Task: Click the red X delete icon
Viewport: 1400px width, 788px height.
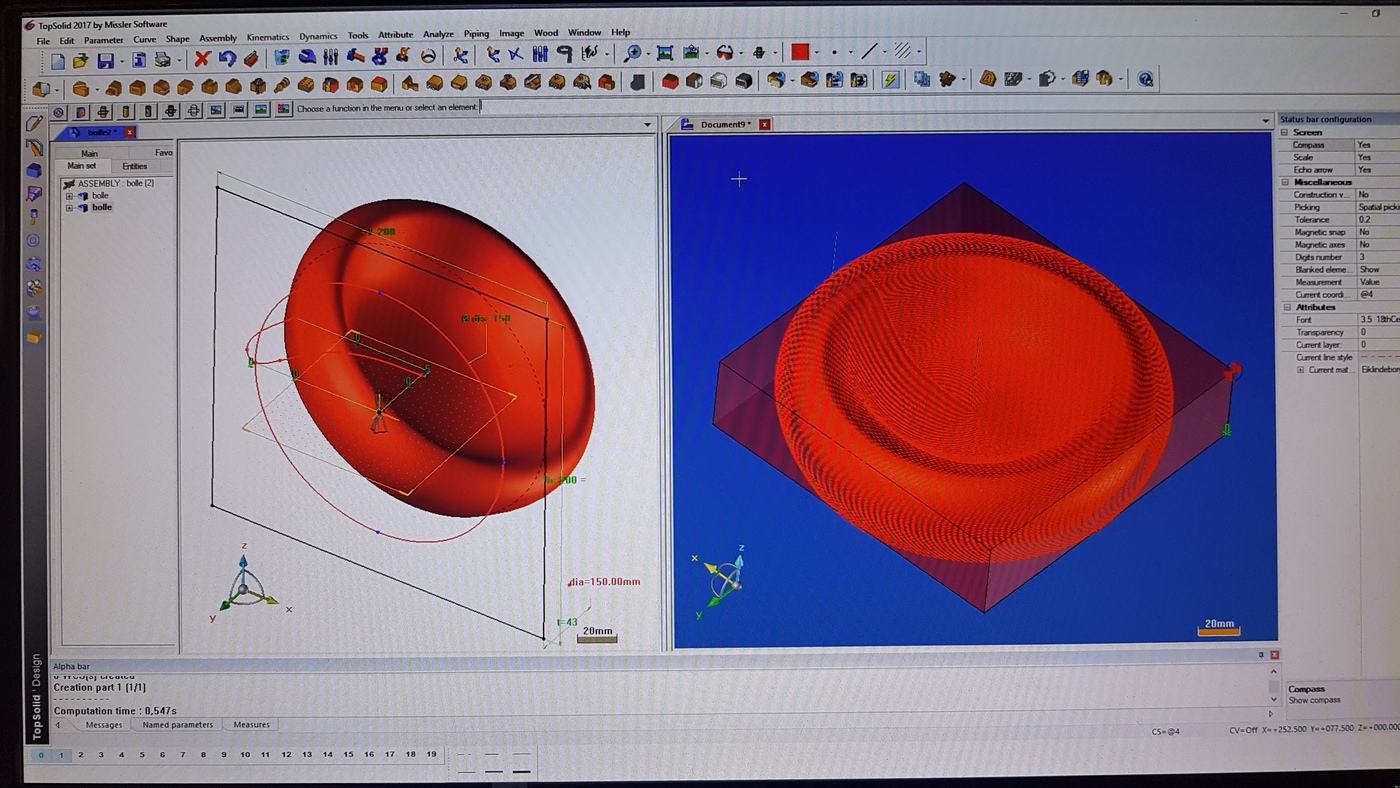Action: click(x=202, y=58)
